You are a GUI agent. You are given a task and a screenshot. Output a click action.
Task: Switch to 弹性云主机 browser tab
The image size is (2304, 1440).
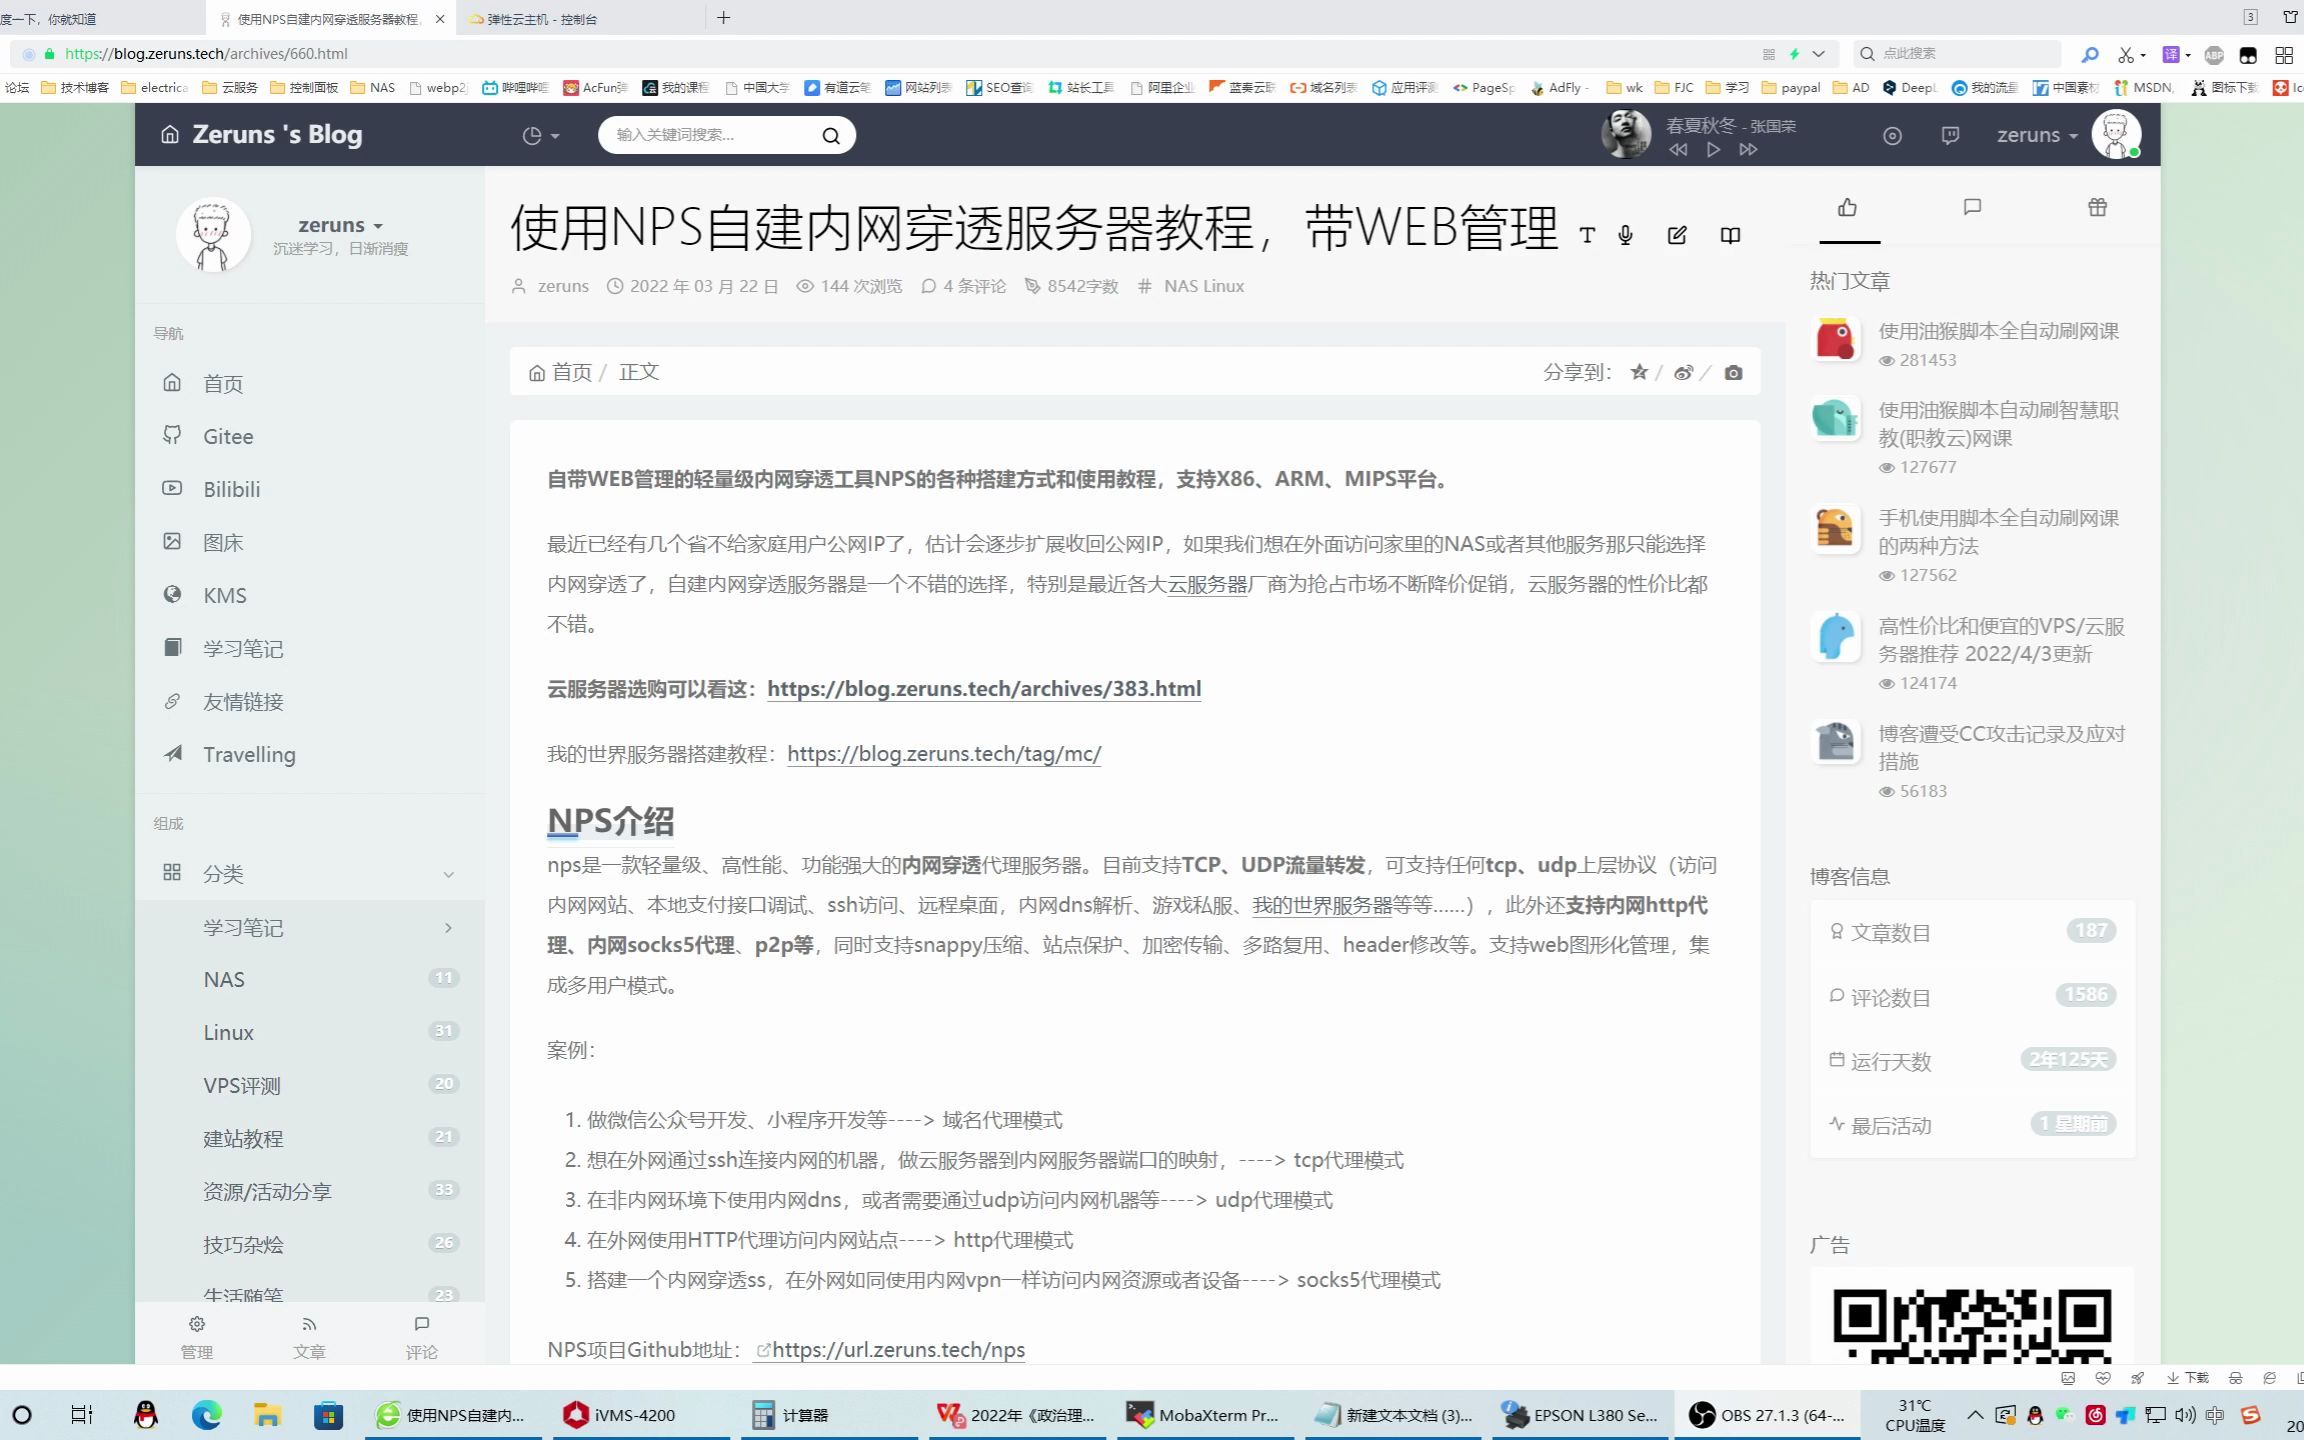tap(580, 19)
